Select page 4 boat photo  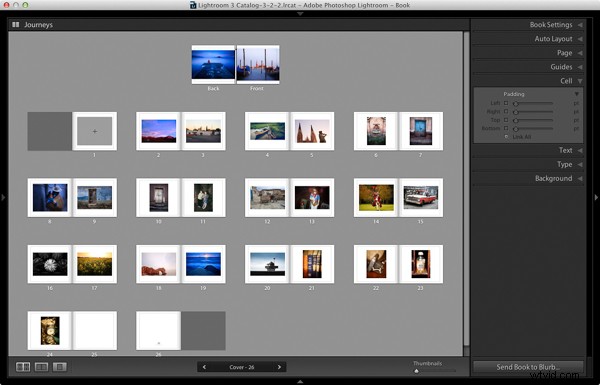tap(267, 131)
